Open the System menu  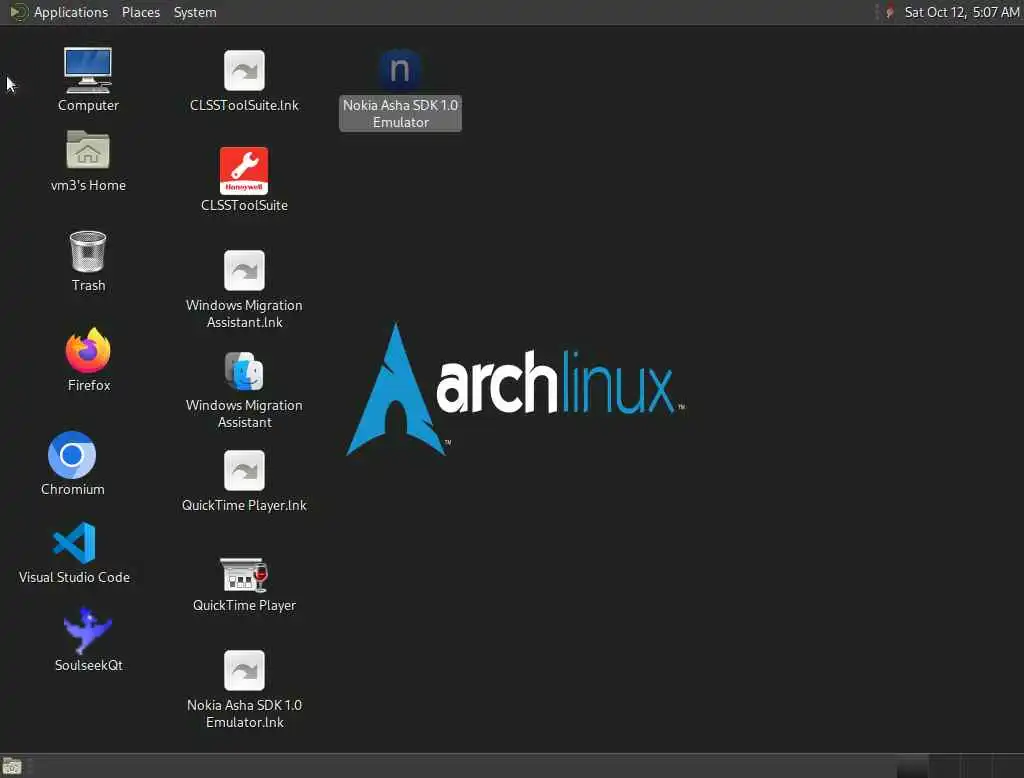point(195,12)
